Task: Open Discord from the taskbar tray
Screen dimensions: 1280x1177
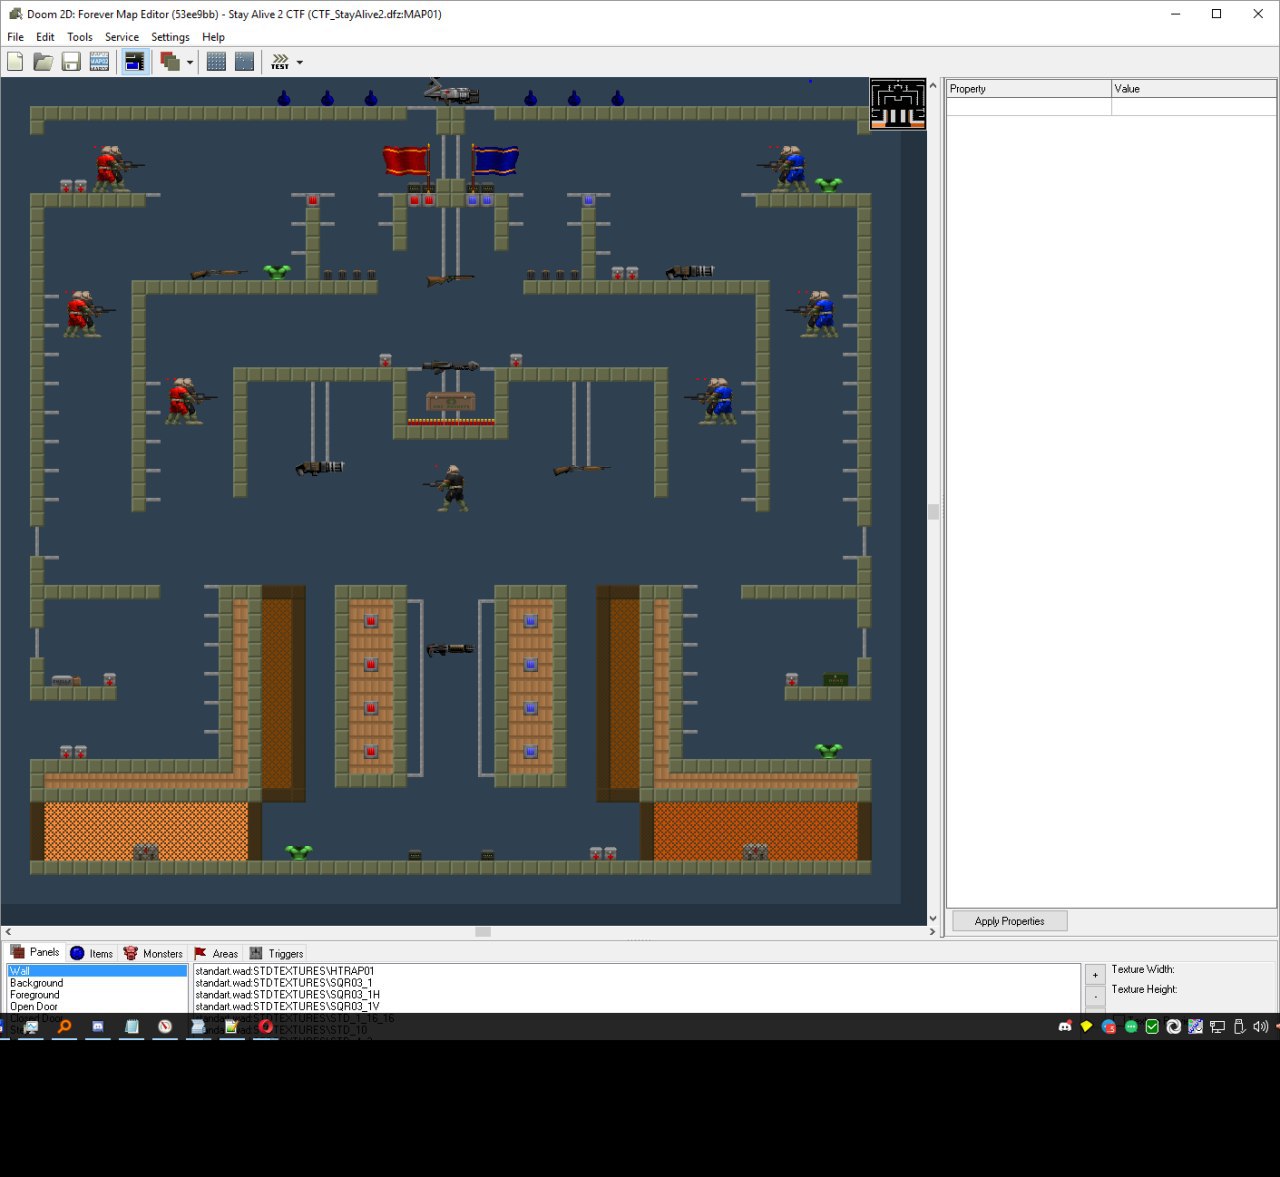Action: (1065, 1027)
